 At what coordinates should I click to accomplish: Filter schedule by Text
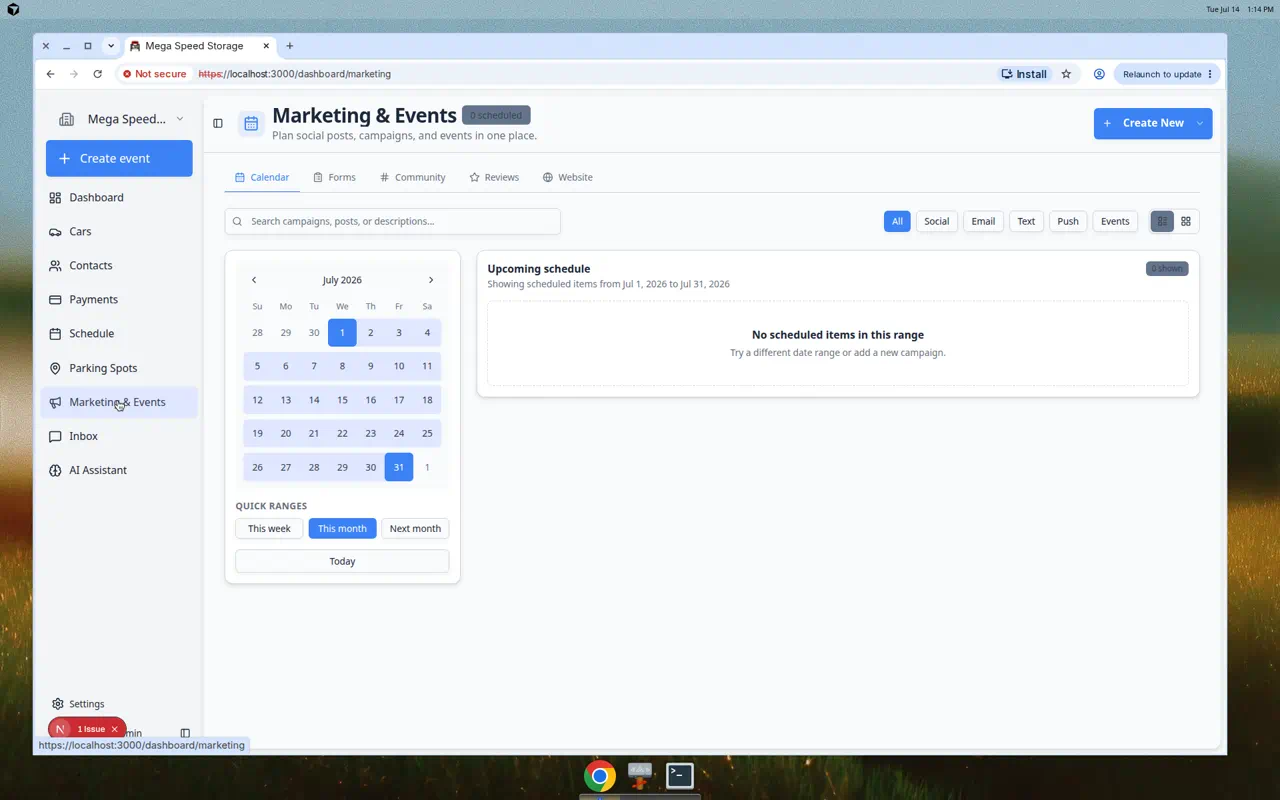point(1026,221)
